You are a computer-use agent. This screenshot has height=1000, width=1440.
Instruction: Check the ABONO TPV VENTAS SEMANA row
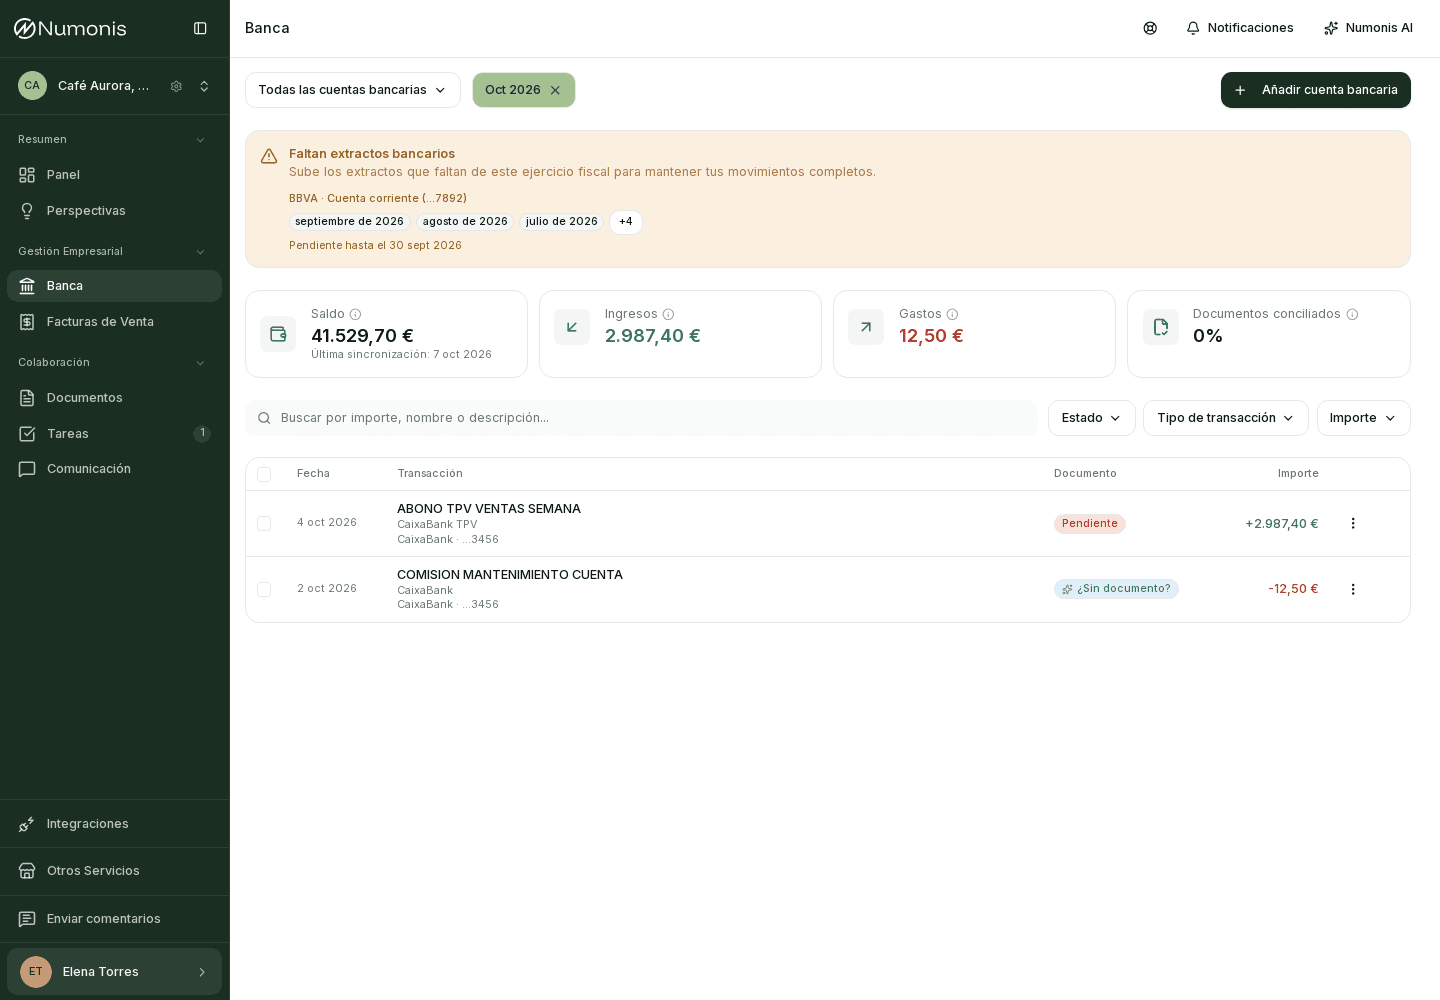[x=264, y=523]
